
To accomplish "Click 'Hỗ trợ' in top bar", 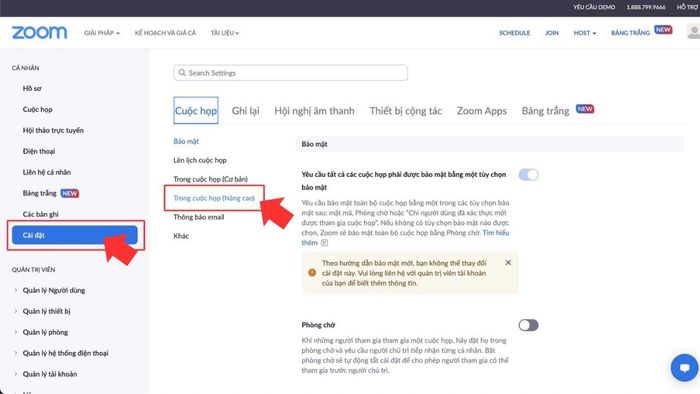I will (687, 7).
